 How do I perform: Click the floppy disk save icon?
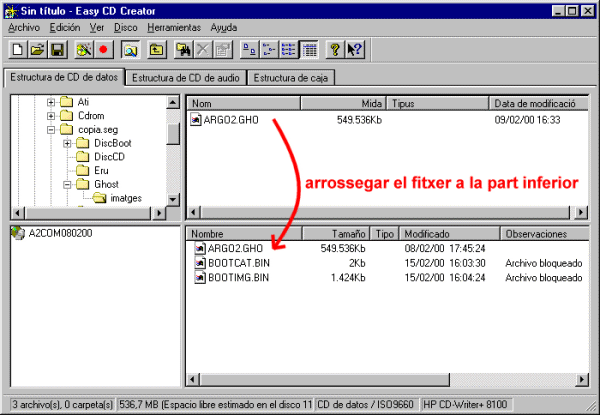(x=57, y=50)
